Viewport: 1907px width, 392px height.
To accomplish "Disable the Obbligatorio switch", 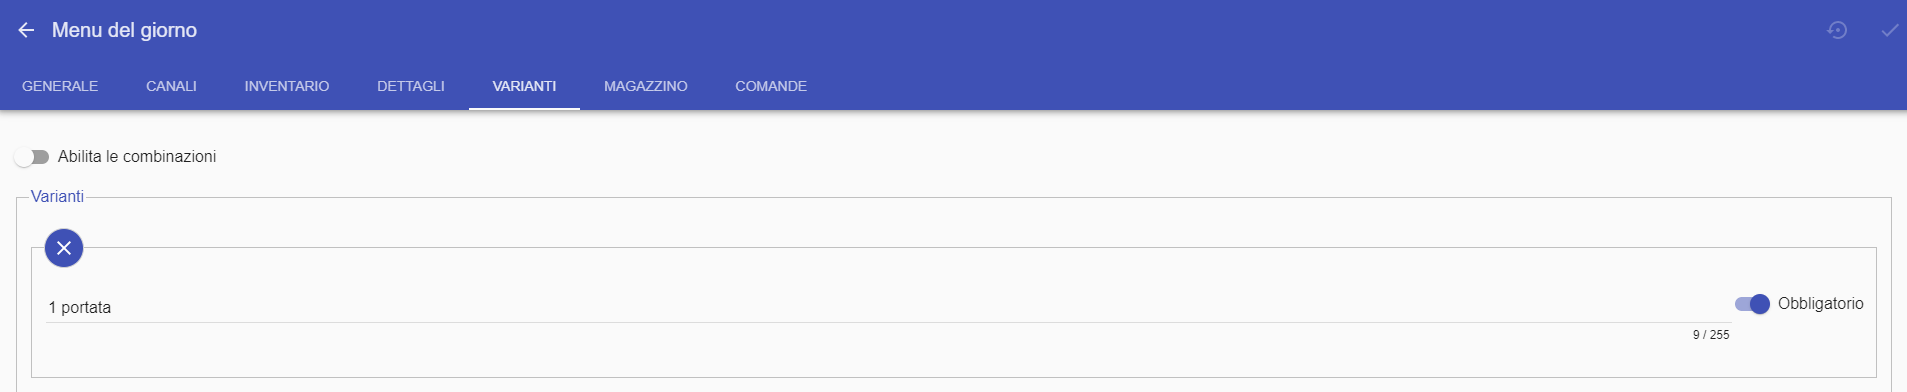I will tap(1752, 304).
